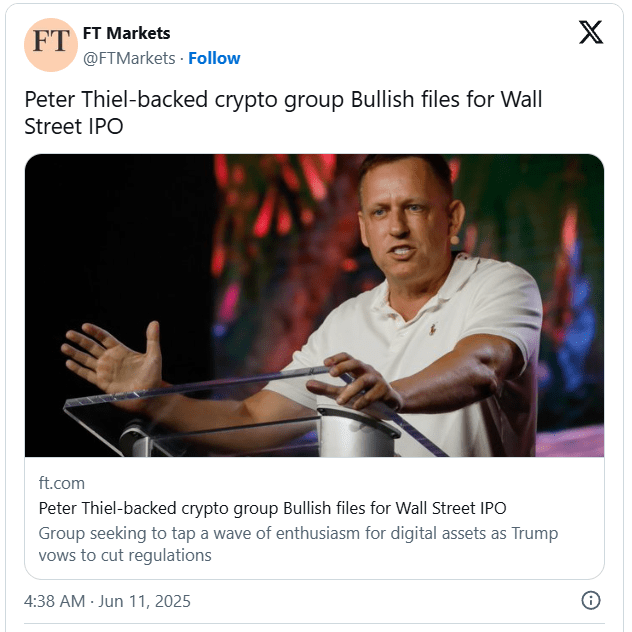Open the 4:38 AM timestamp link

click(x=57, y=601)
